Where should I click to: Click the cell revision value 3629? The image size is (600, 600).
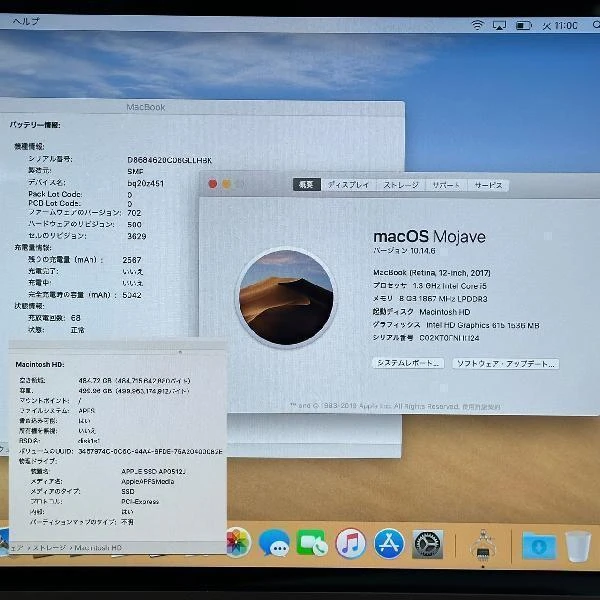(x=137, y=236)
